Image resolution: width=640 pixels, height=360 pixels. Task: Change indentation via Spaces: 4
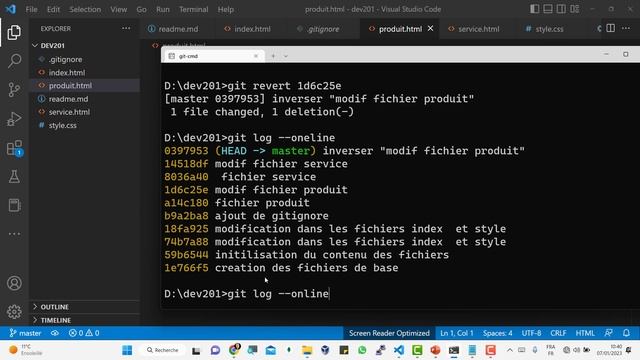tap(498, 333)
